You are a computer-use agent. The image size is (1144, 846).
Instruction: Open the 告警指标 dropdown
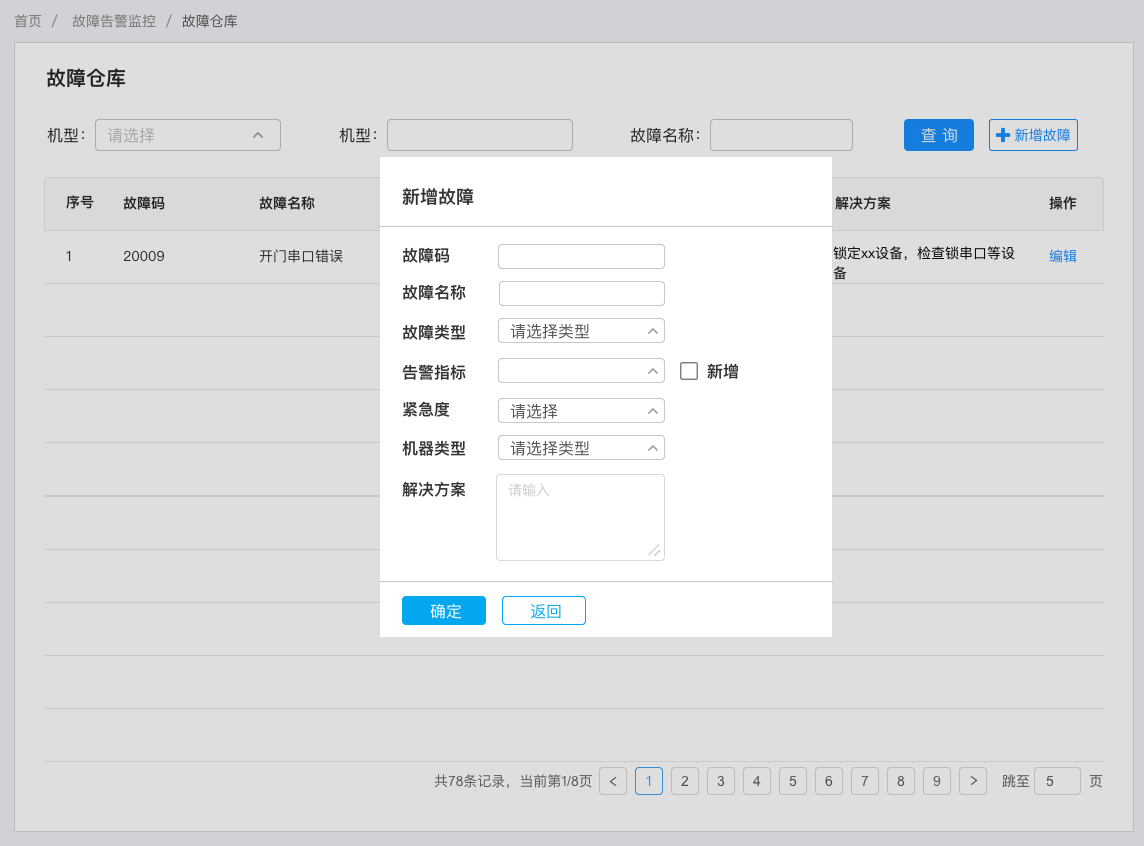[581, 371]
